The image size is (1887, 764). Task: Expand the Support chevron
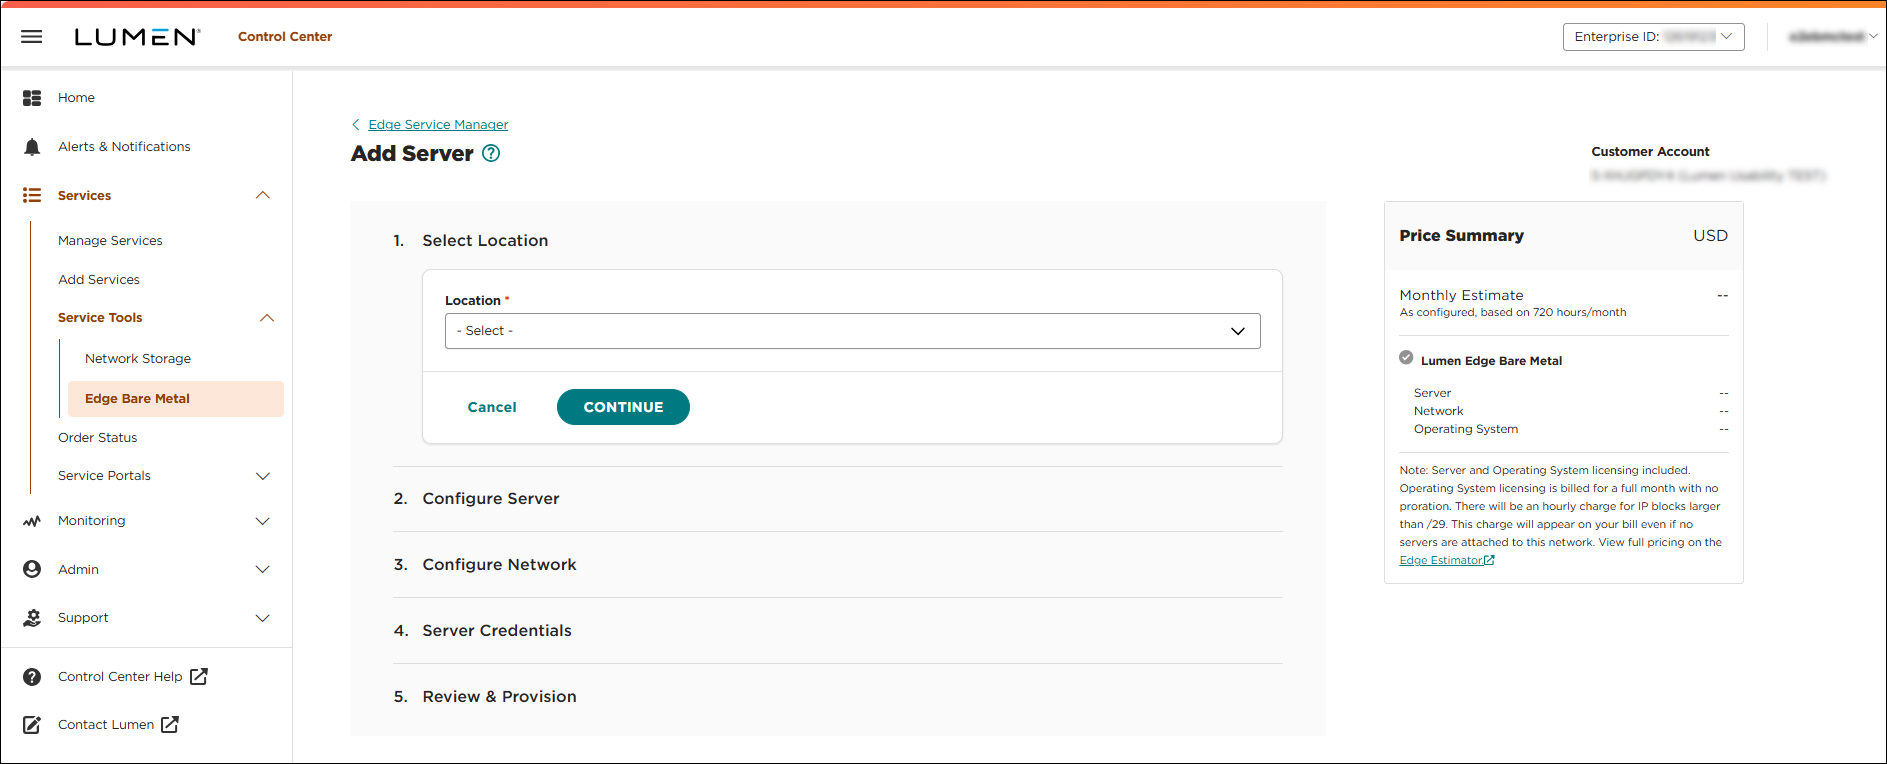pyautogui.click(x=263, y=618)
